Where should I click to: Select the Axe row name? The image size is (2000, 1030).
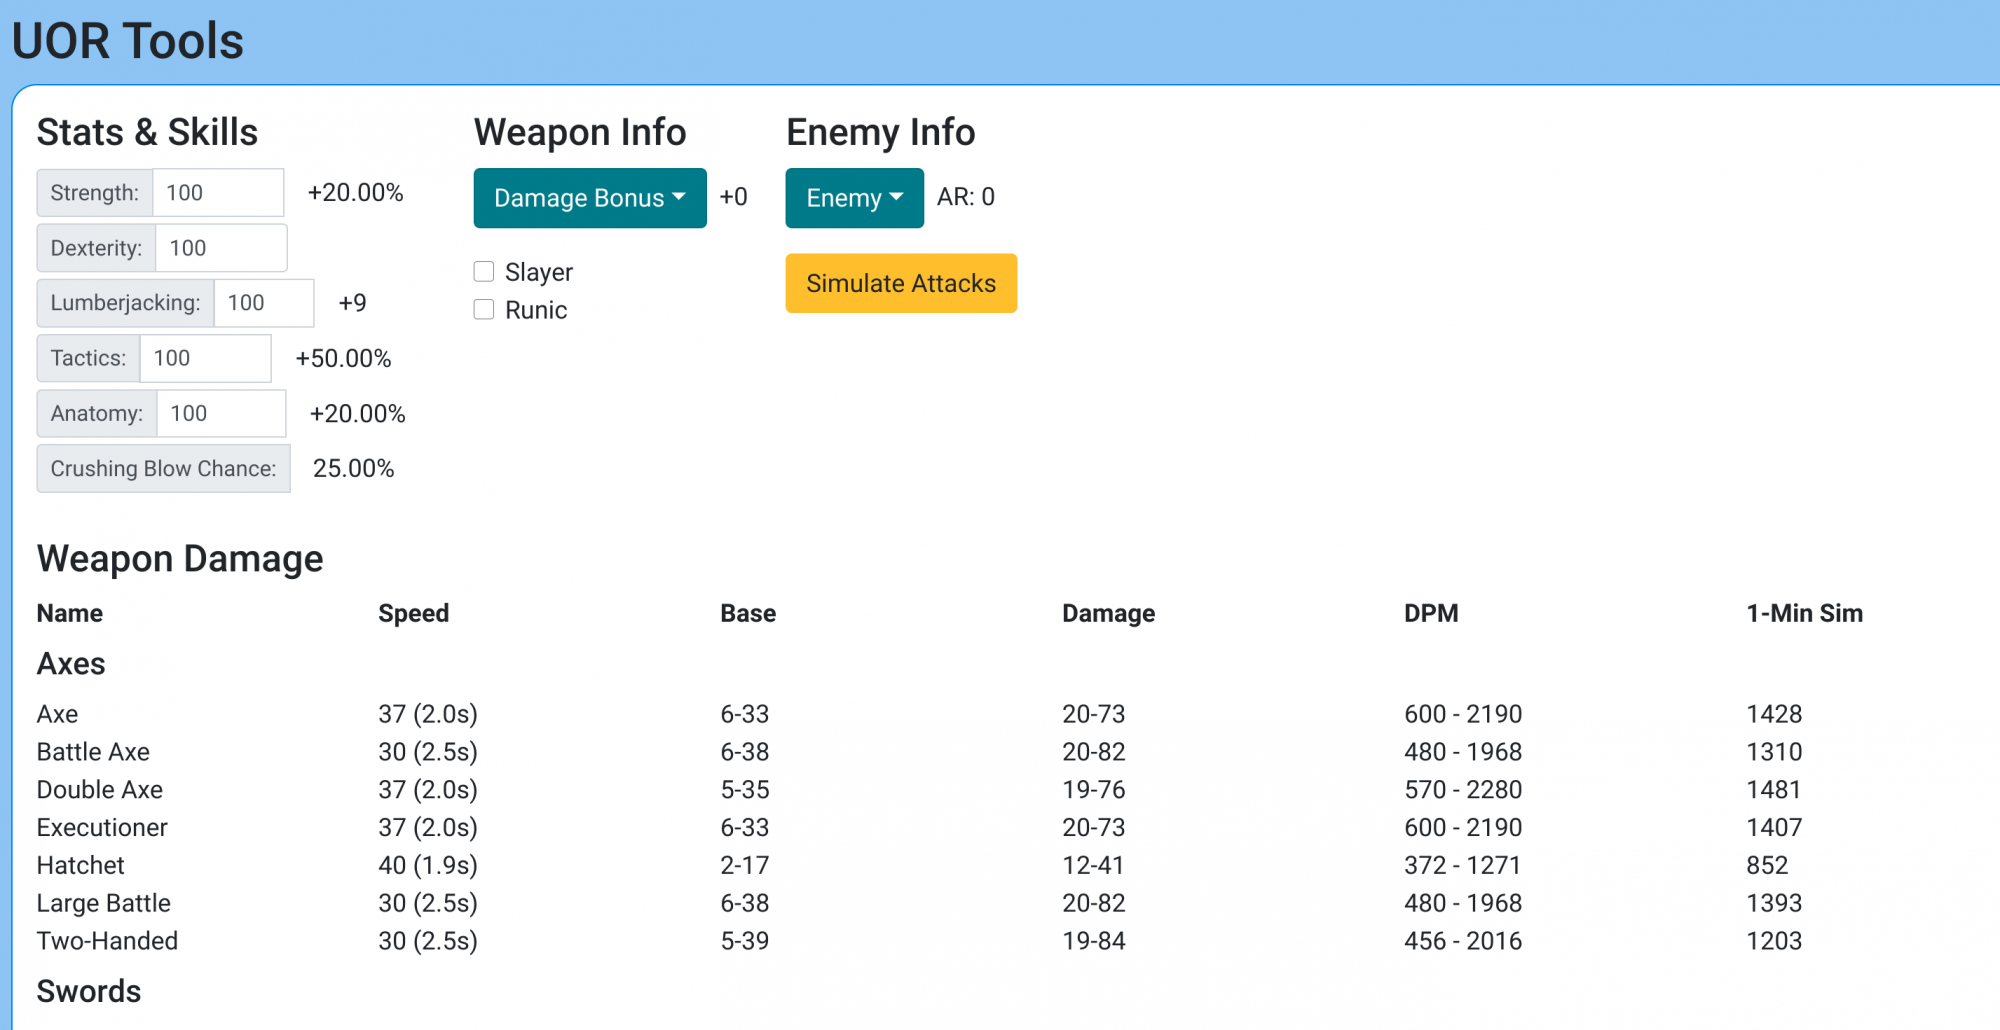point(57,714)
